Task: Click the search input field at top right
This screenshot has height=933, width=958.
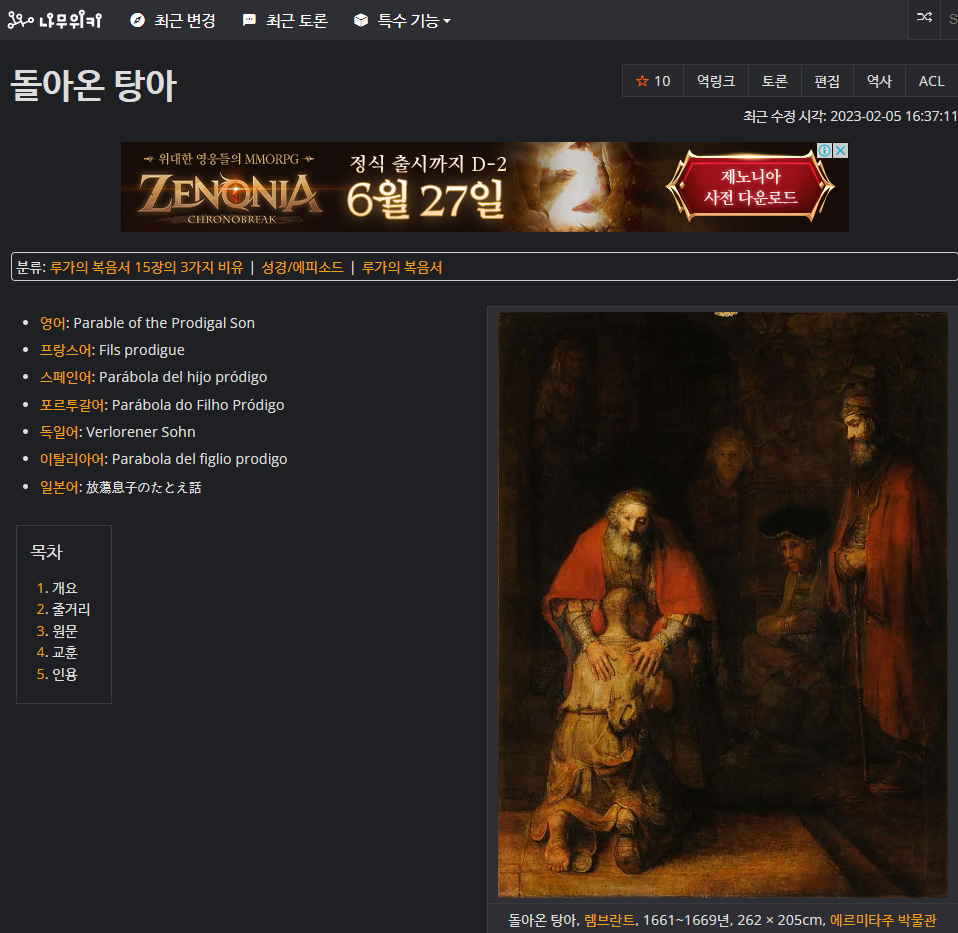Action: click(x=949, y=20)
